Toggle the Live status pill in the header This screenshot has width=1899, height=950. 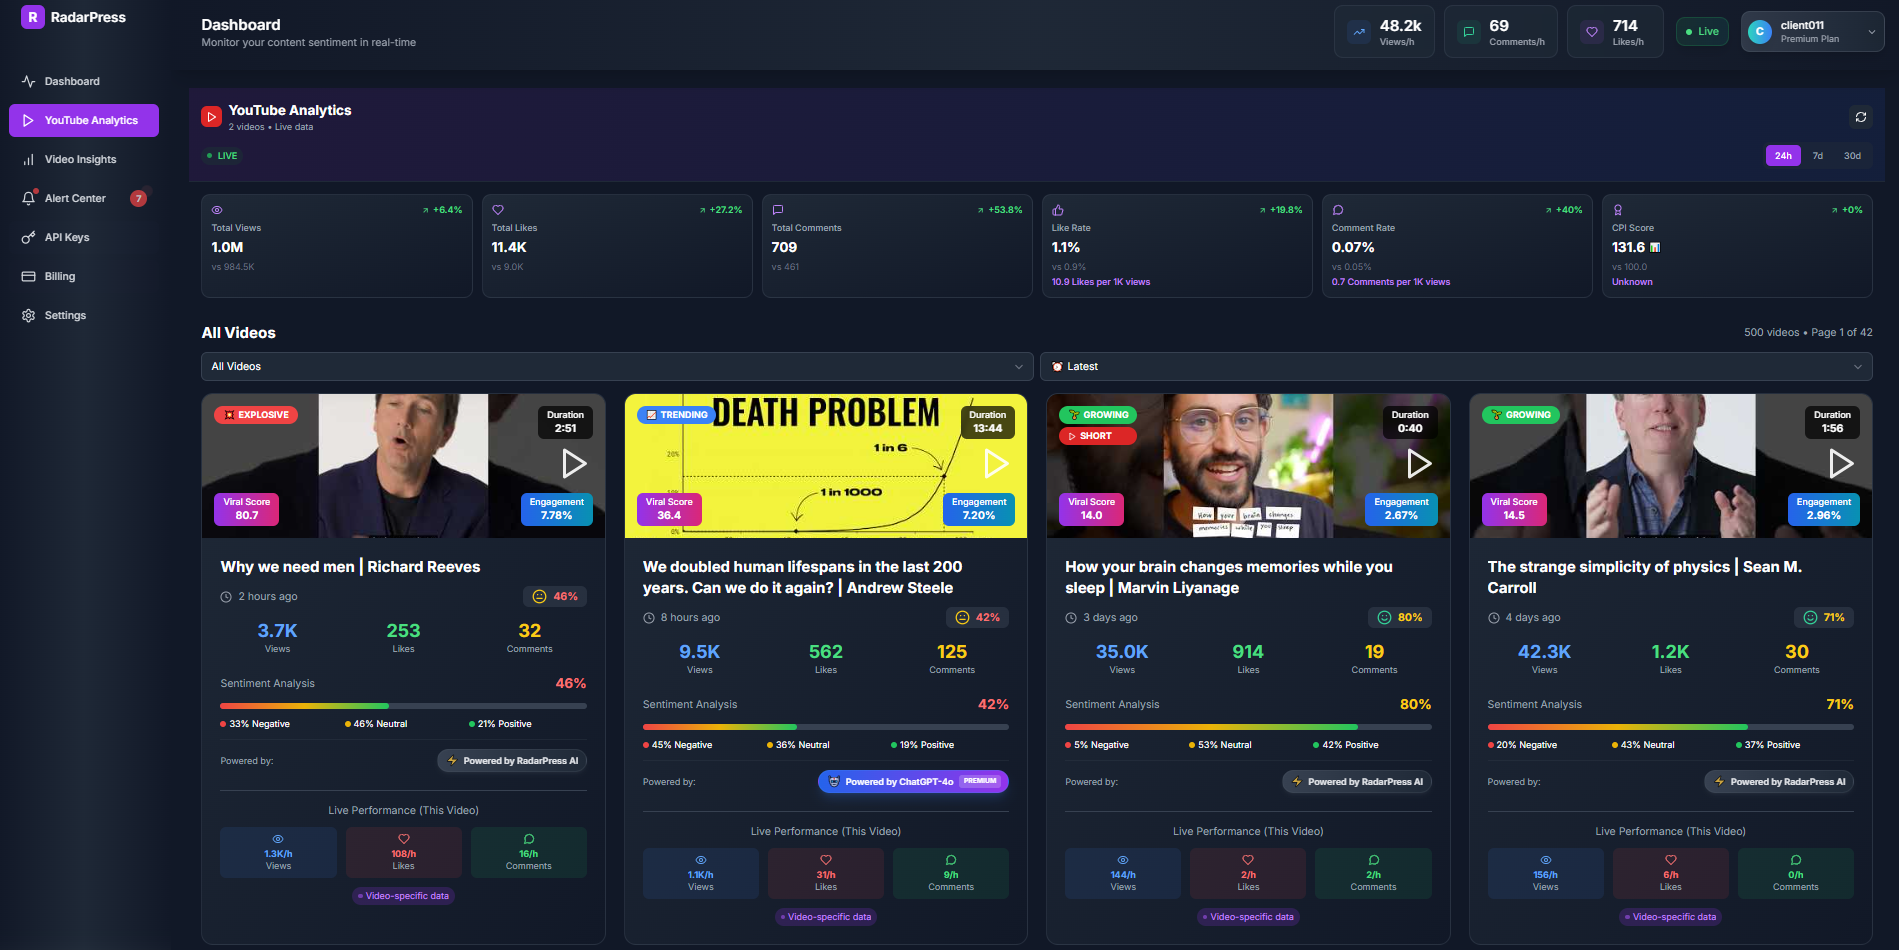(x=1702, y=31)
